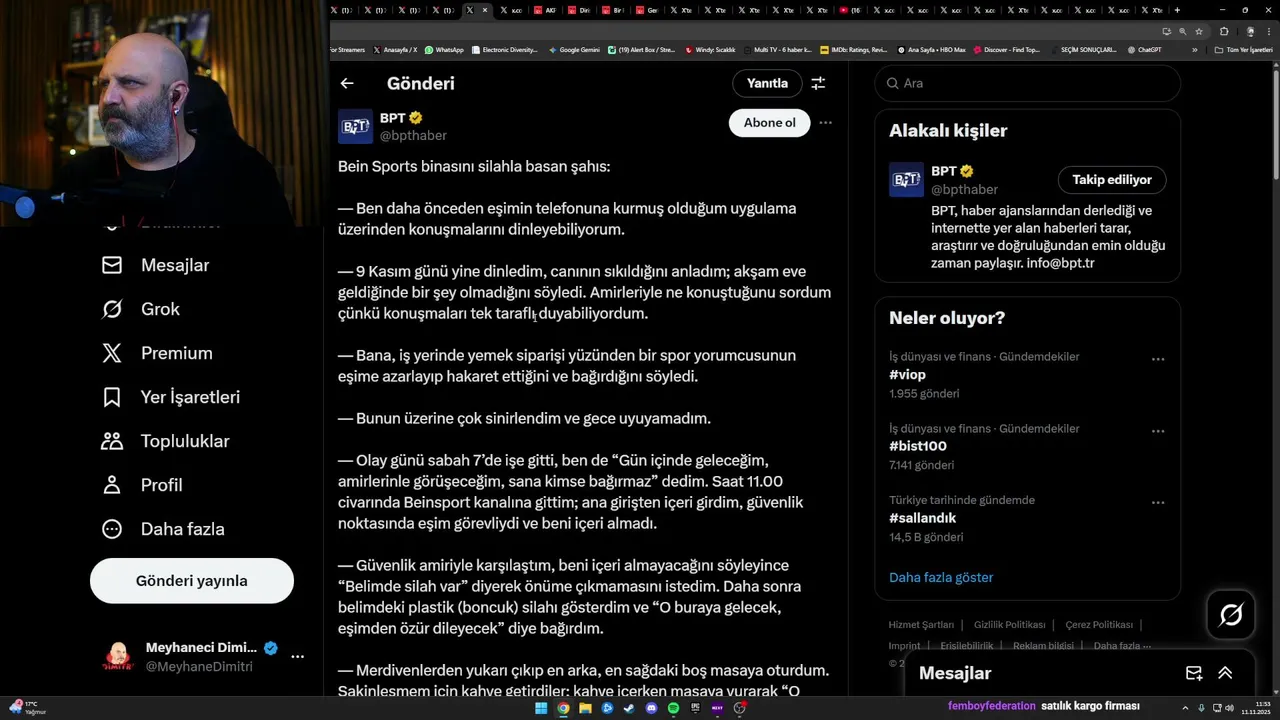
Task: Open the #bist100 trending topic
Action: 918,446
